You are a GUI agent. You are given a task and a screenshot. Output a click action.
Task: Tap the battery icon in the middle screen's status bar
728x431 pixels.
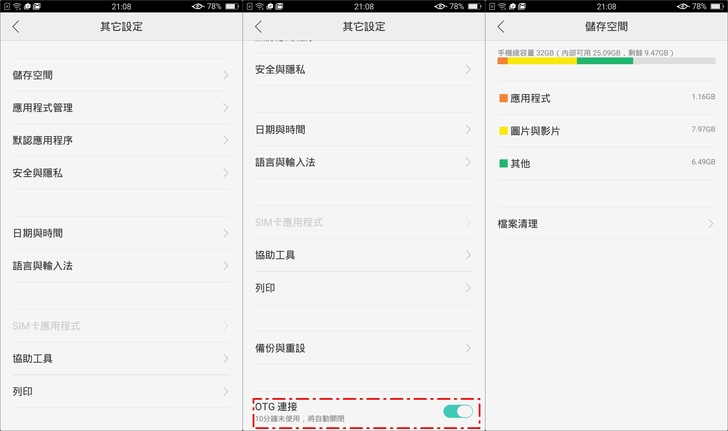(474, 7)
